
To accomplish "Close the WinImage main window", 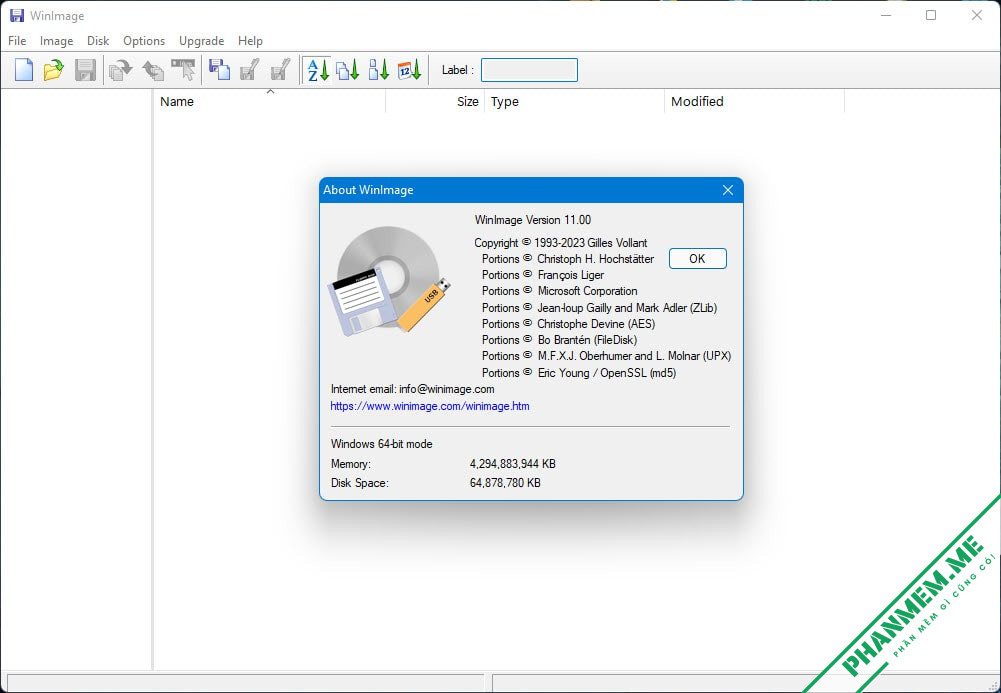I will 977,15.
